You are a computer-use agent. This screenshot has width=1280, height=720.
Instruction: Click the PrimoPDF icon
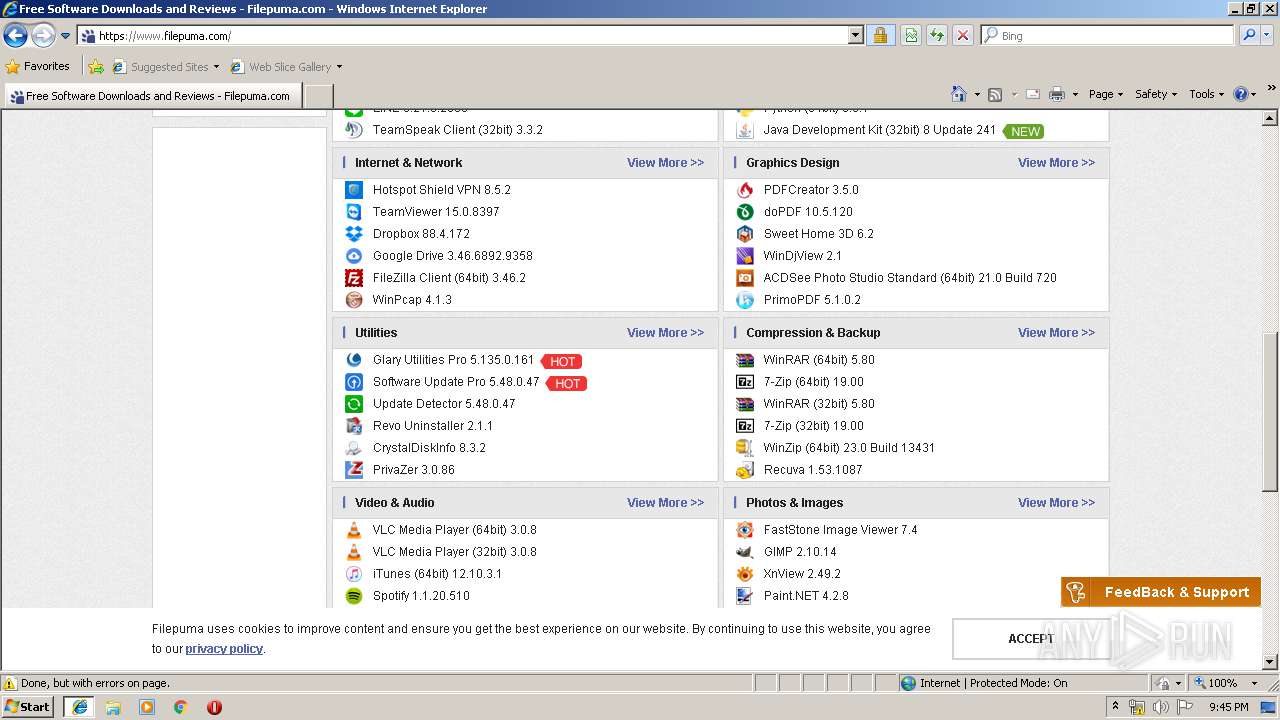coord(745,300)
